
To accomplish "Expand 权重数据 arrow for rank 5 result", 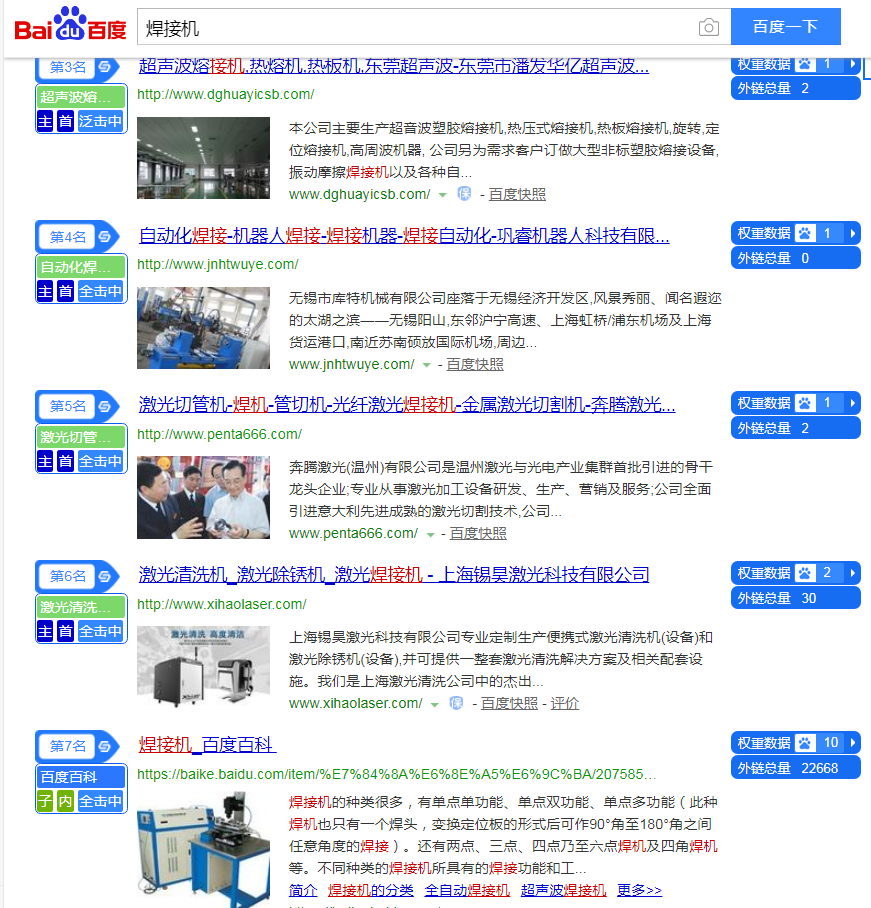I will 852,403.
